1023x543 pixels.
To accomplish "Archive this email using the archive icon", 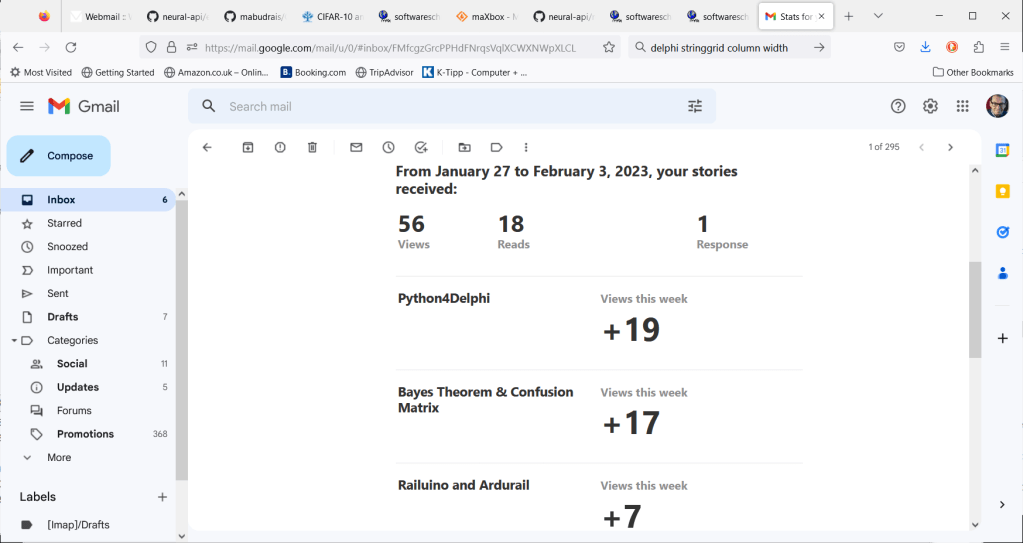I will [248, 147].
